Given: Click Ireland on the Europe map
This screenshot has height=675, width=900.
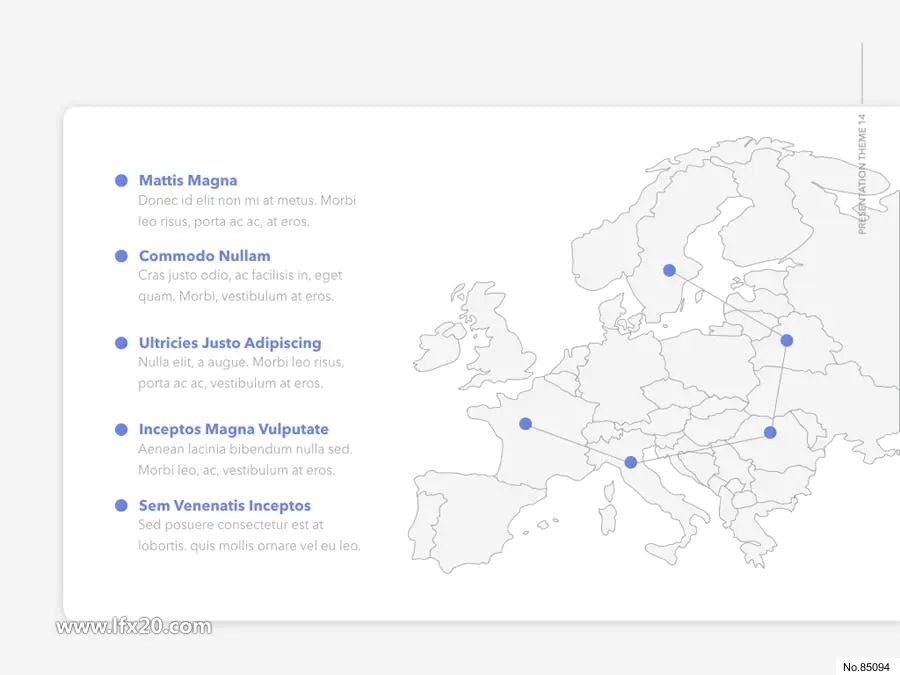Looking at the screenshot, I should click(439, 346).
